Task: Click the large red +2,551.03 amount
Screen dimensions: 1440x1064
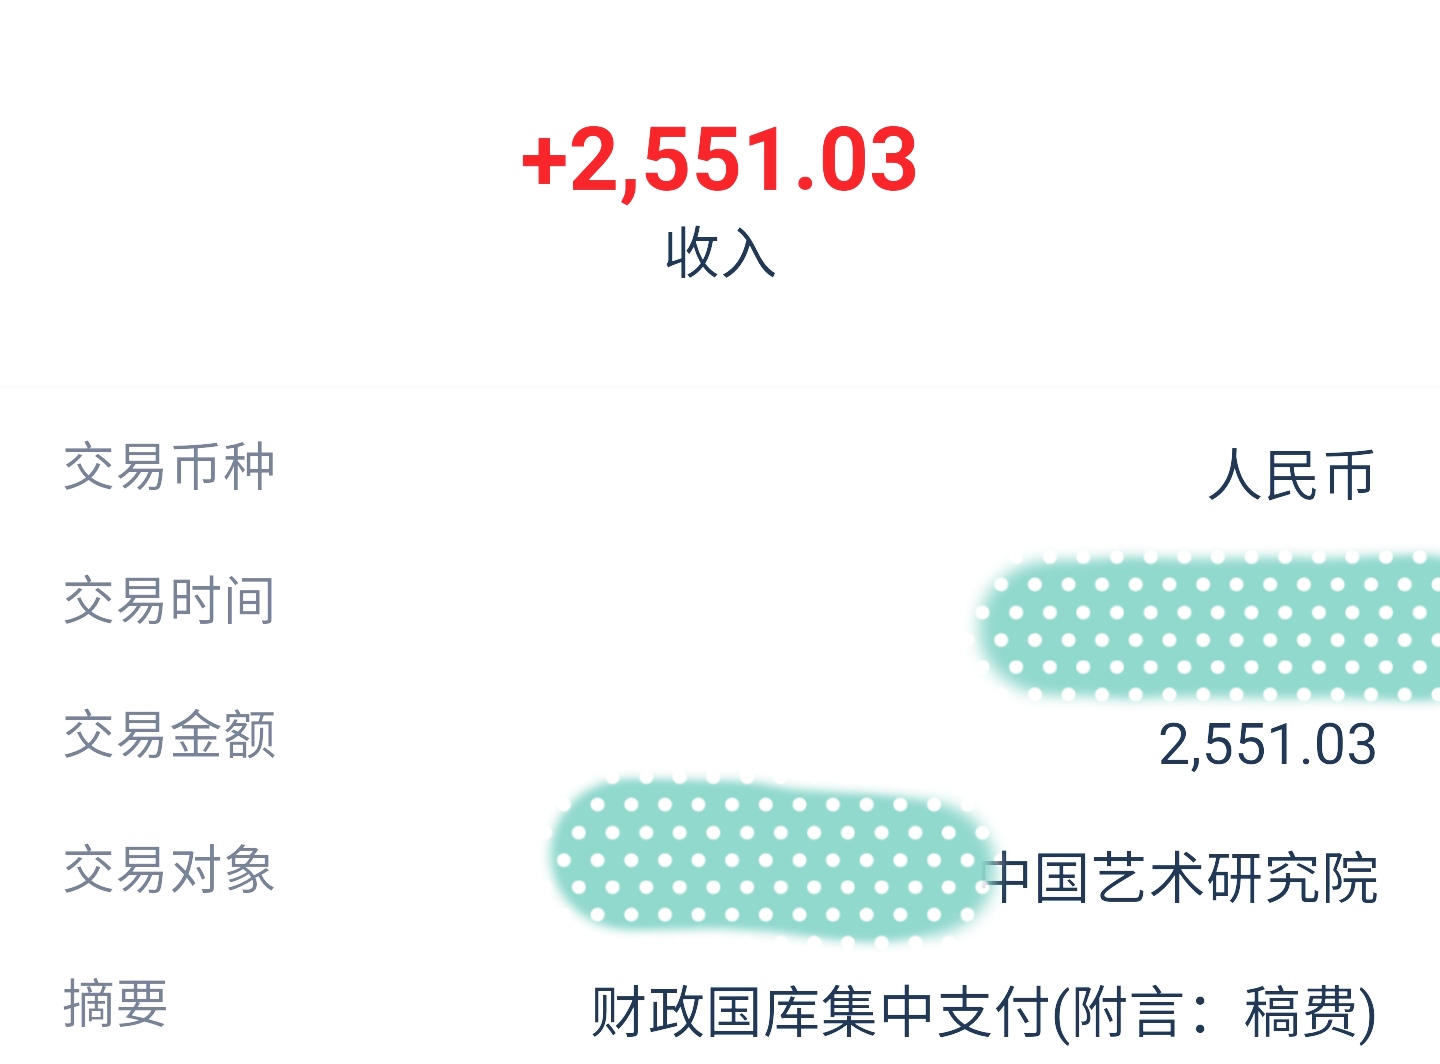Action: click(719, 160)
